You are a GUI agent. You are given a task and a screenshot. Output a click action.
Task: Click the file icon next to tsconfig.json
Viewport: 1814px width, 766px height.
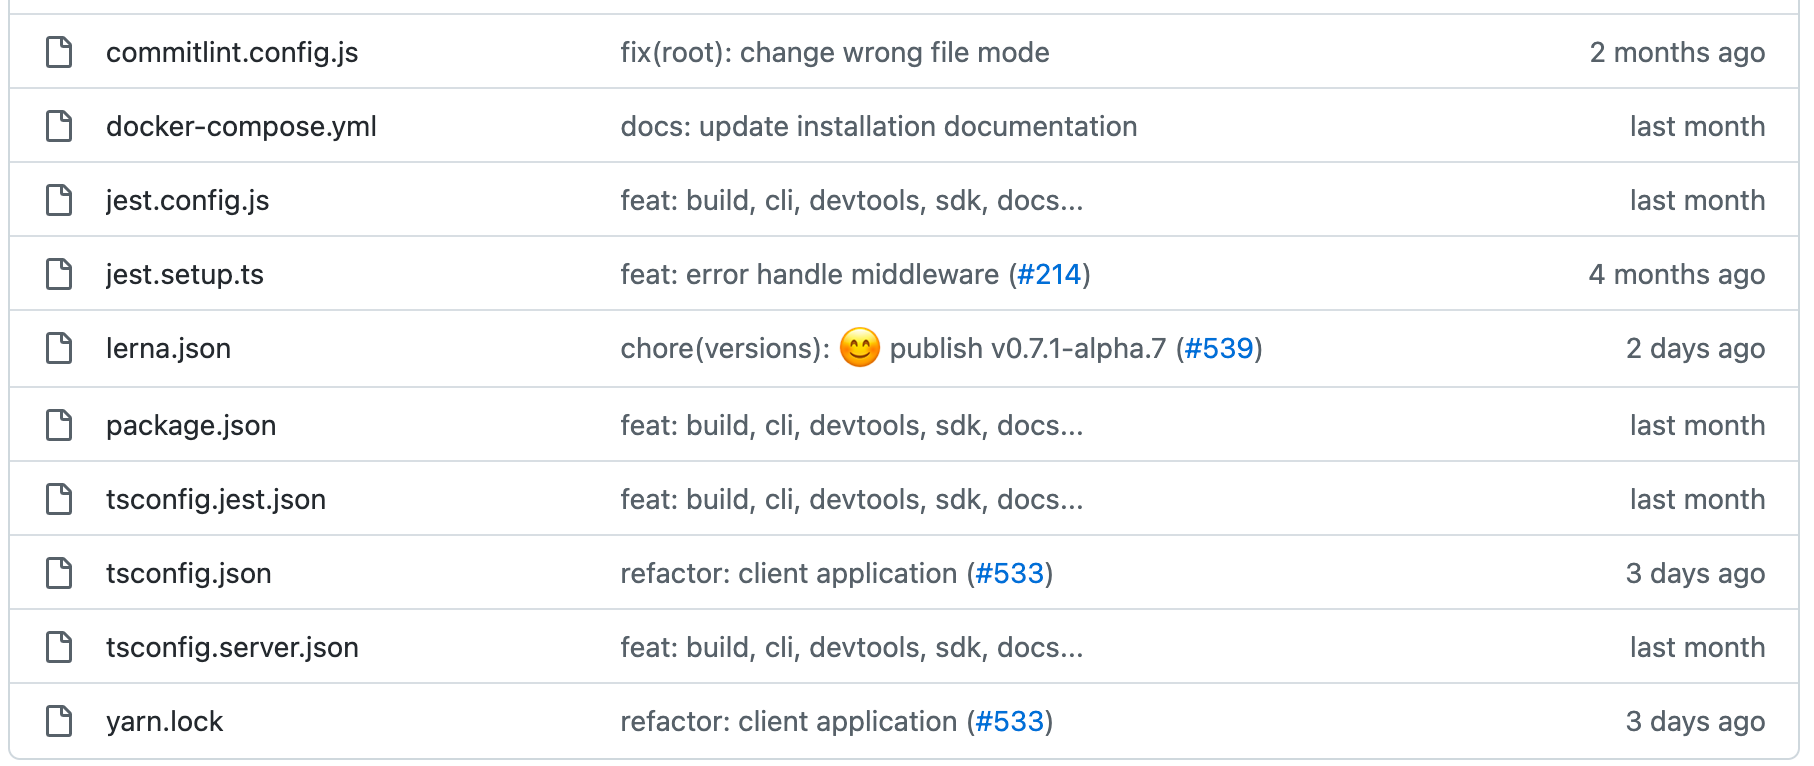58,572
